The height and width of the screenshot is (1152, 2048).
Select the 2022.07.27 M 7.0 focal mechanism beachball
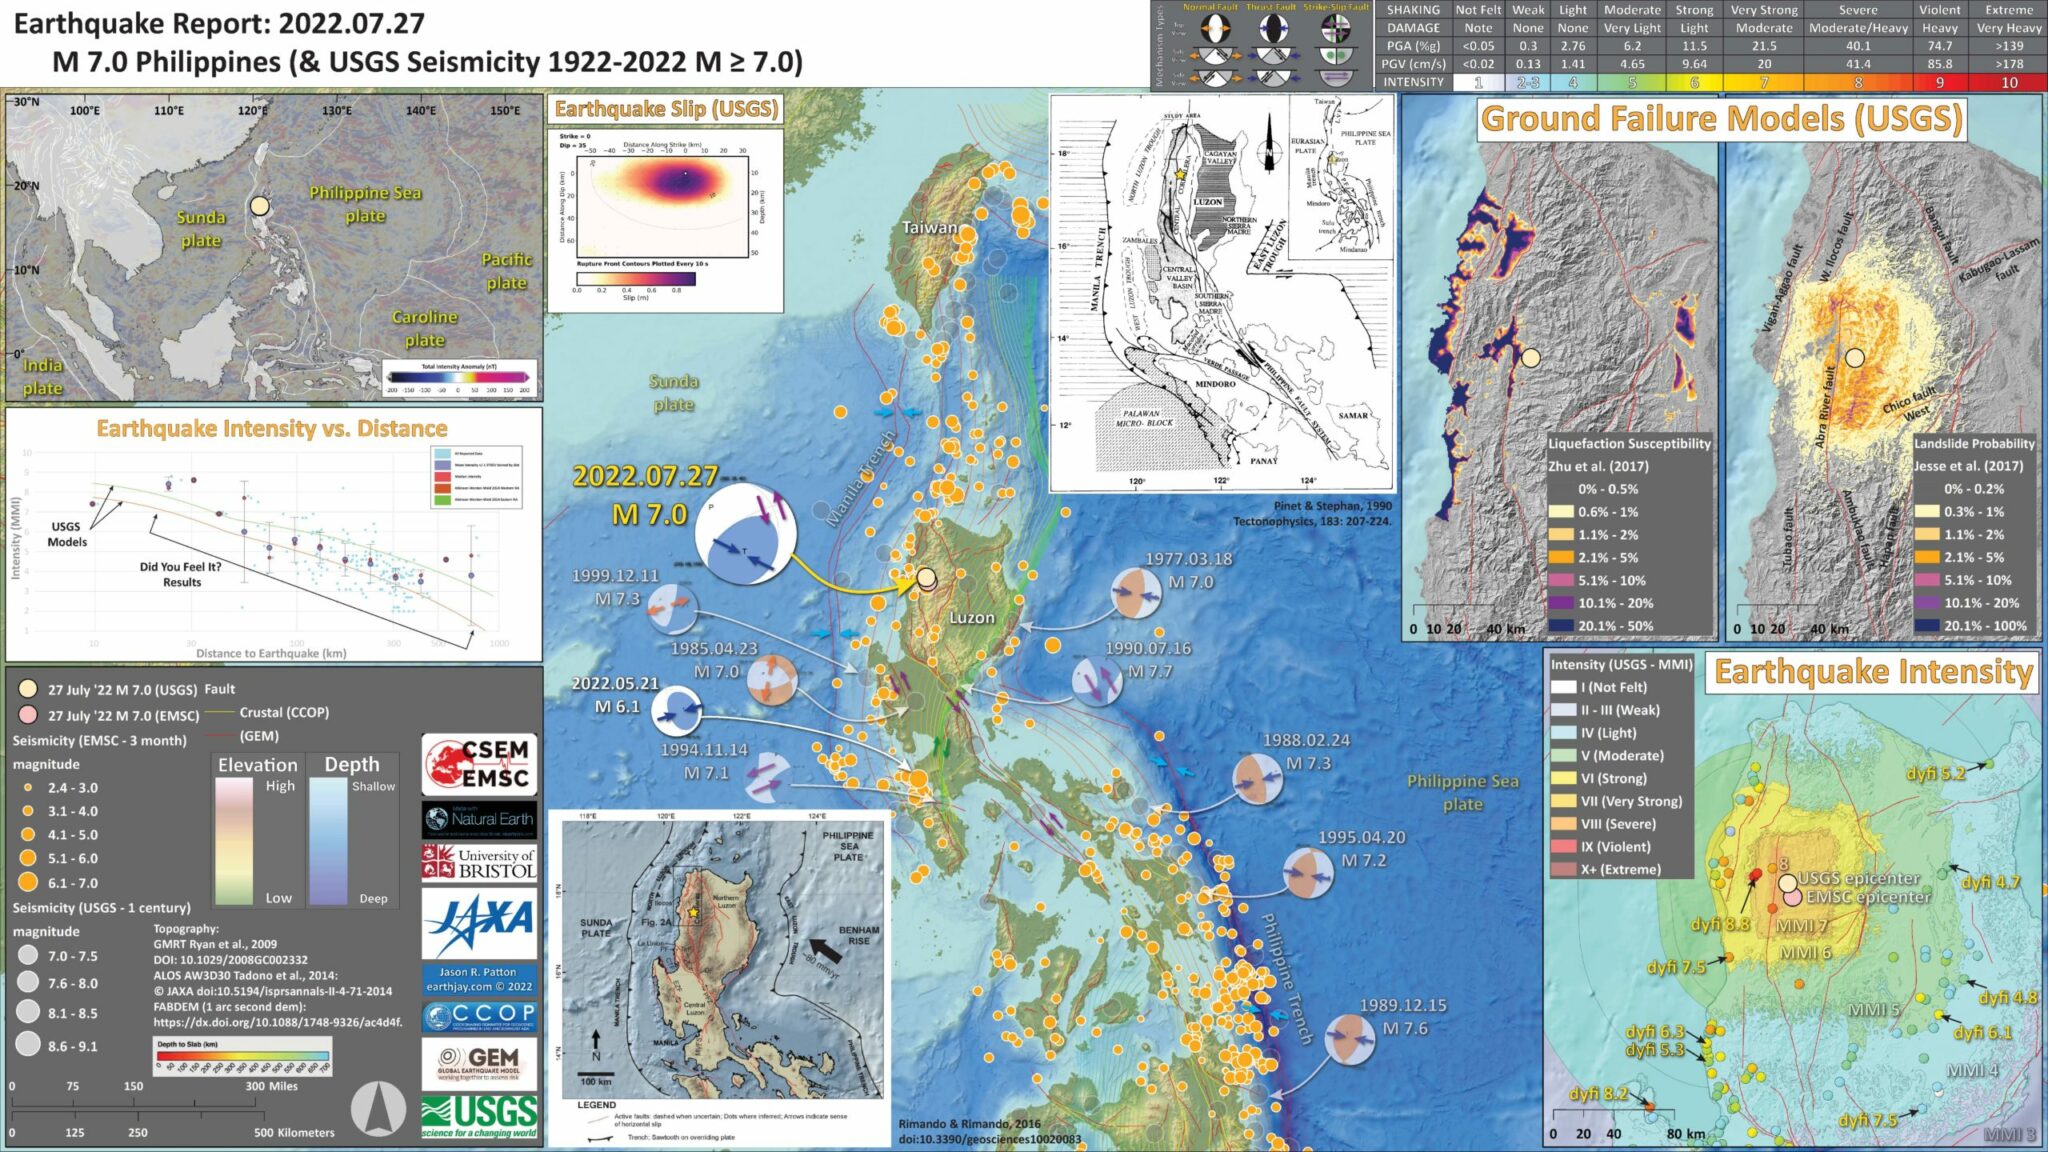[746, 535]
